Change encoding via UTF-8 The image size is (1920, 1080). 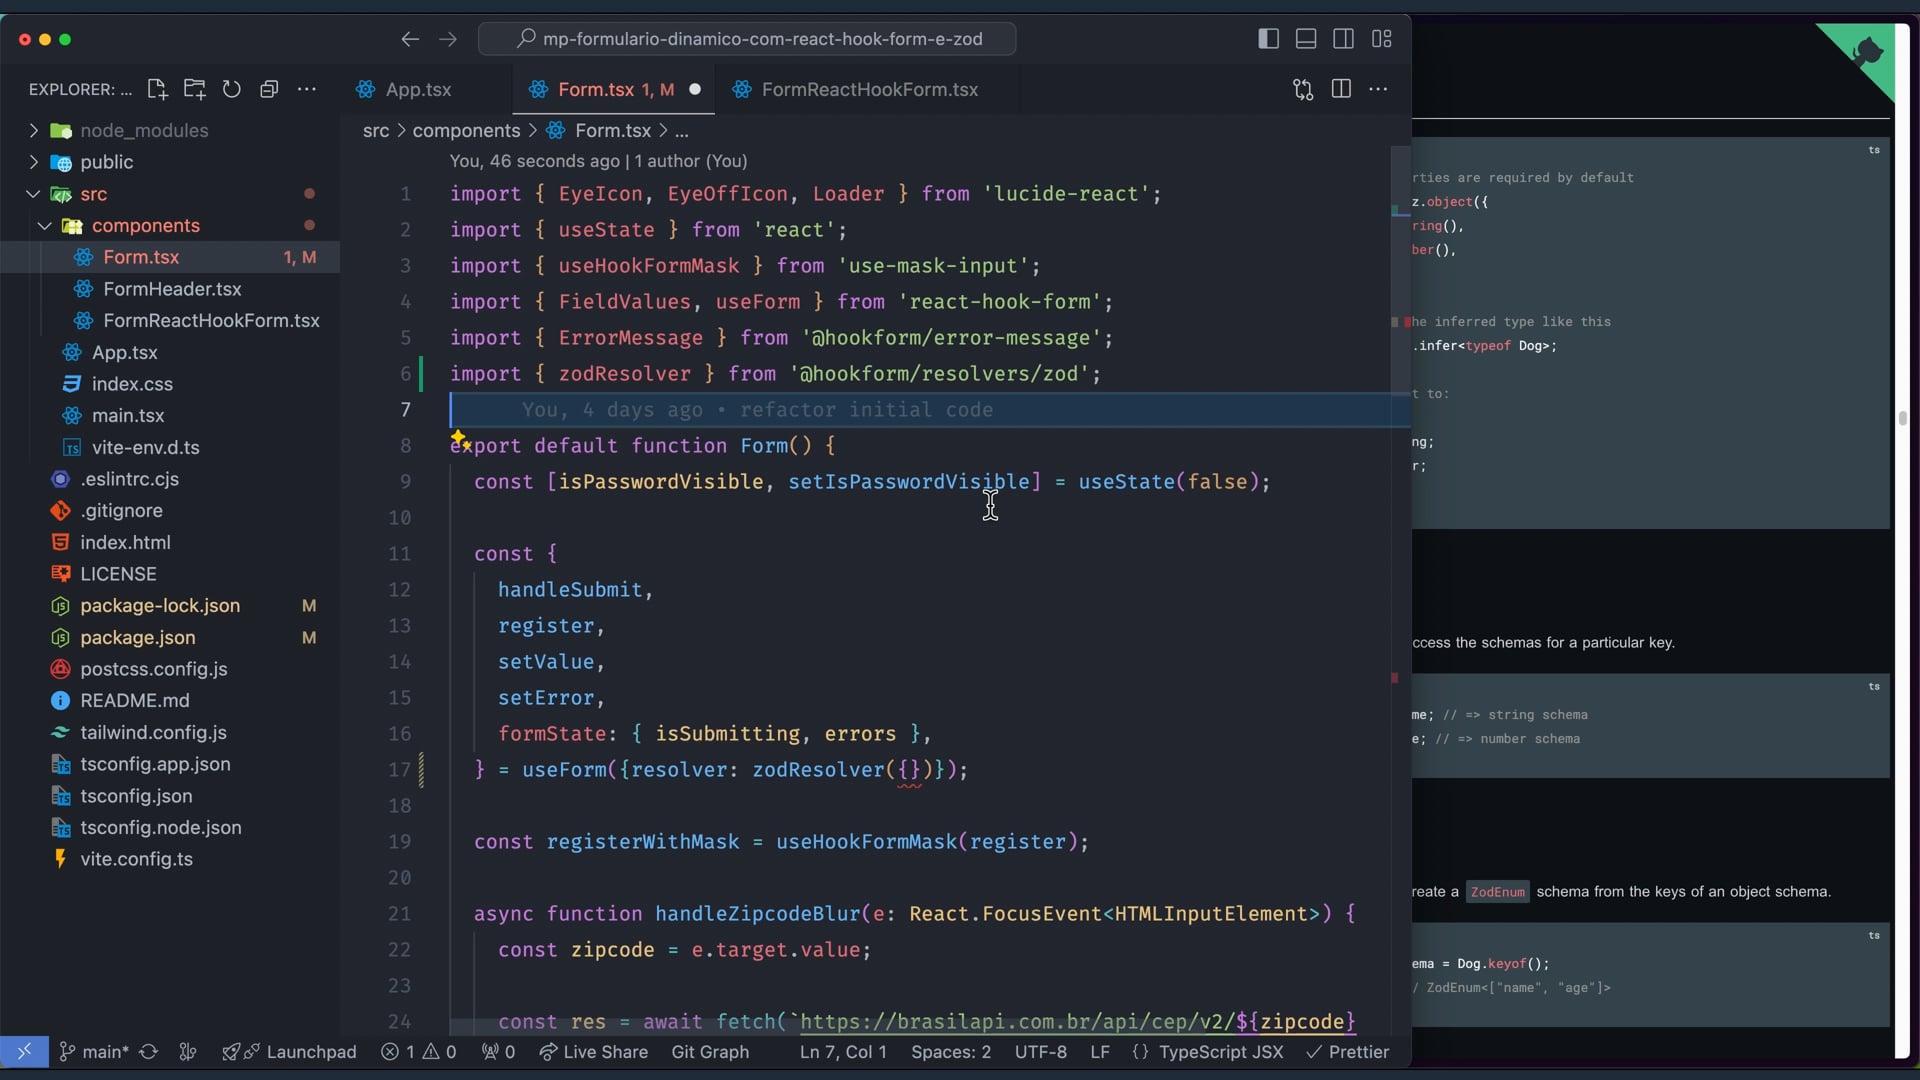coord(1041,1052)
